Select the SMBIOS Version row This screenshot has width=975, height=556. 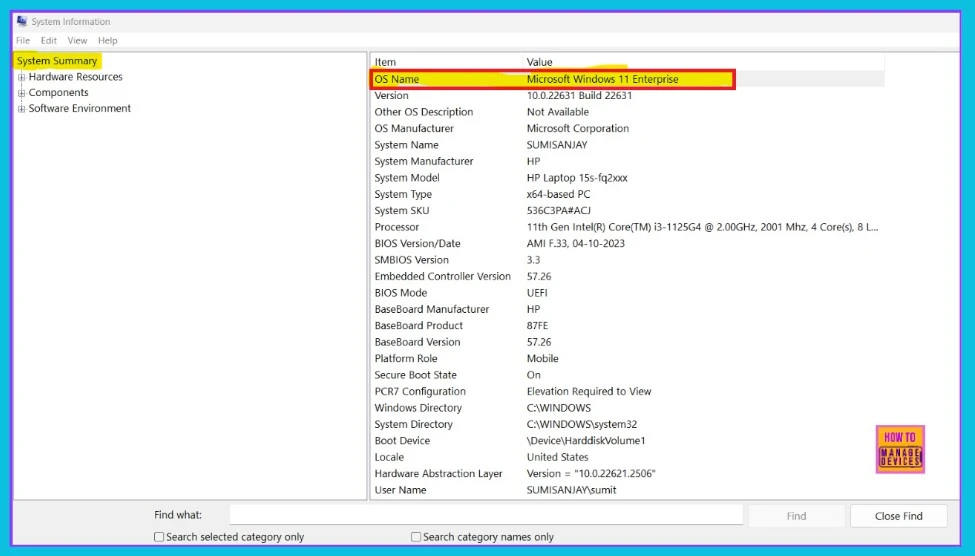coord(627,260)
